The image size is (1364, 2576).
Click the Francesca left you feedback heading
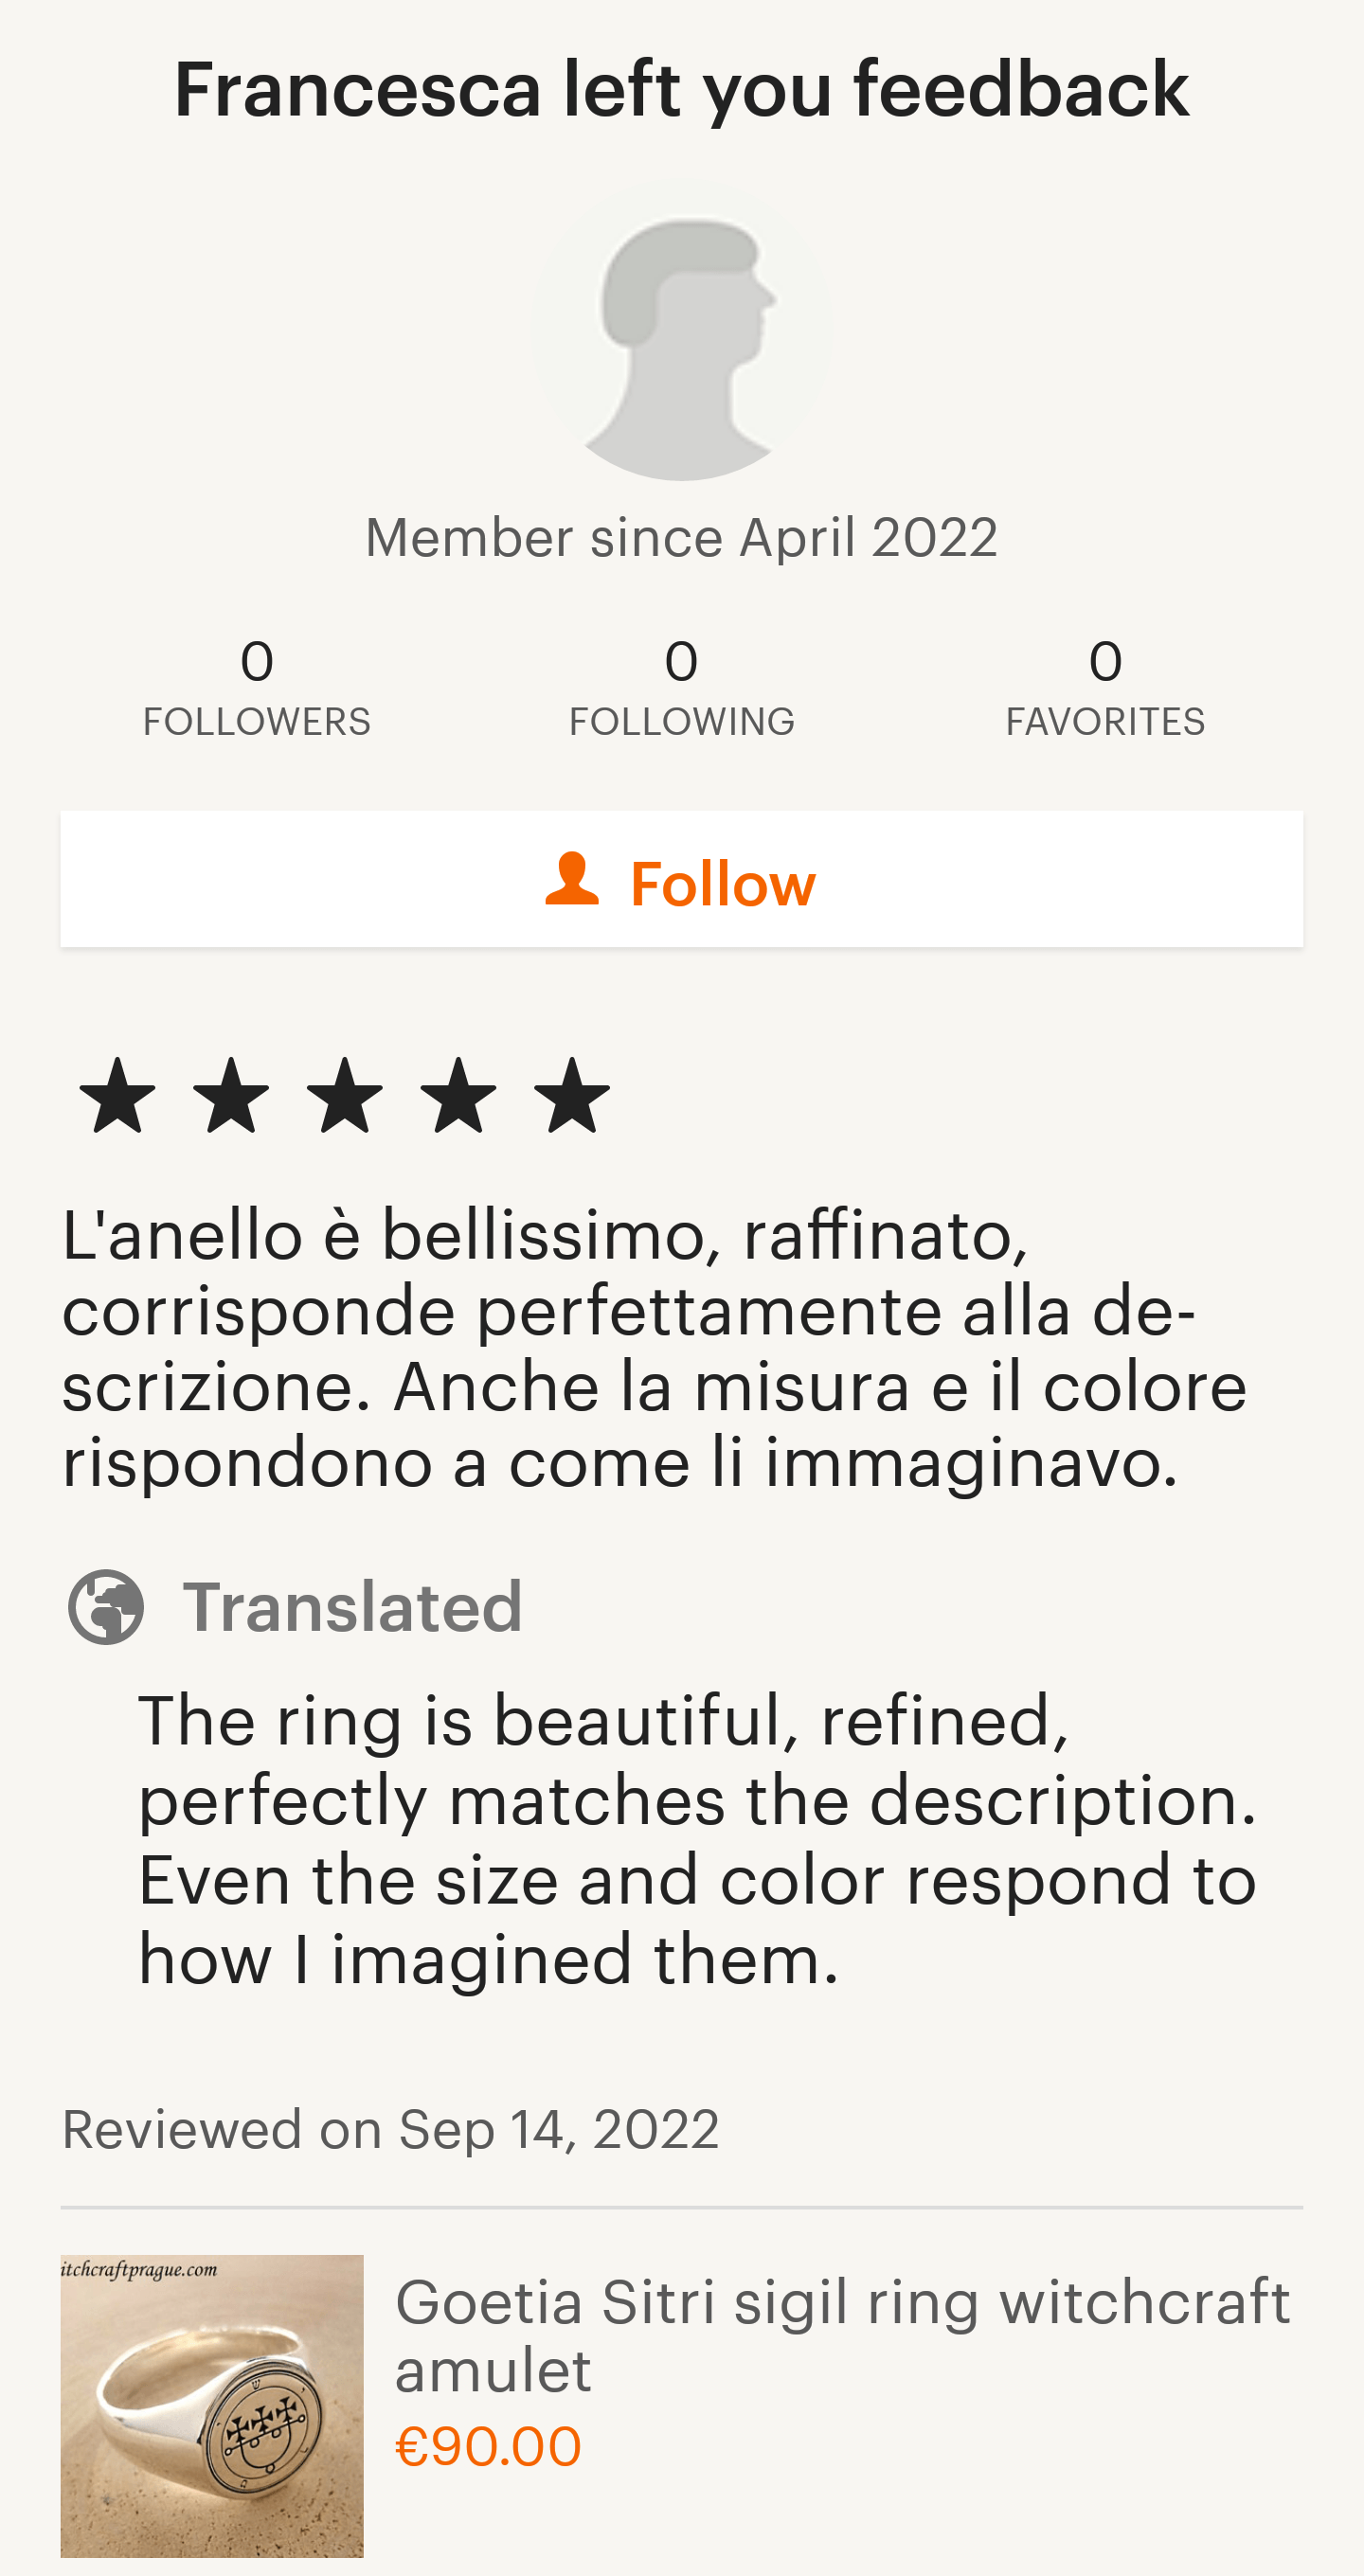pos(681,90)
